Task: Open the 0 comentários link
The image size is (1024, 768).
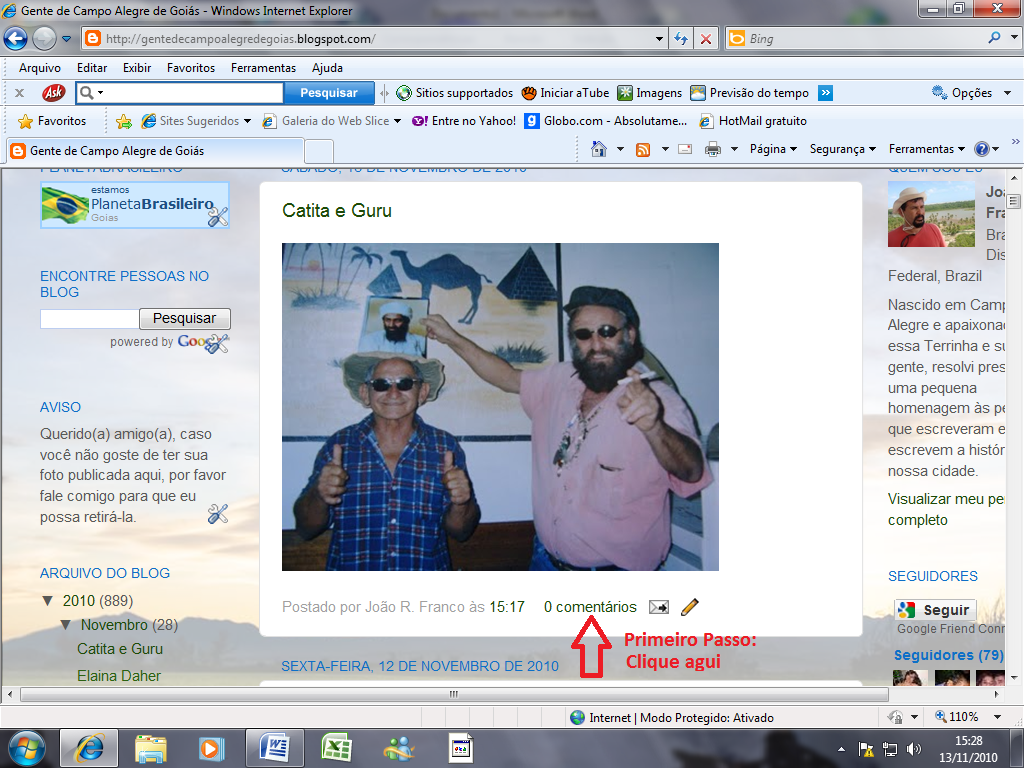Action: coord(590,607)
